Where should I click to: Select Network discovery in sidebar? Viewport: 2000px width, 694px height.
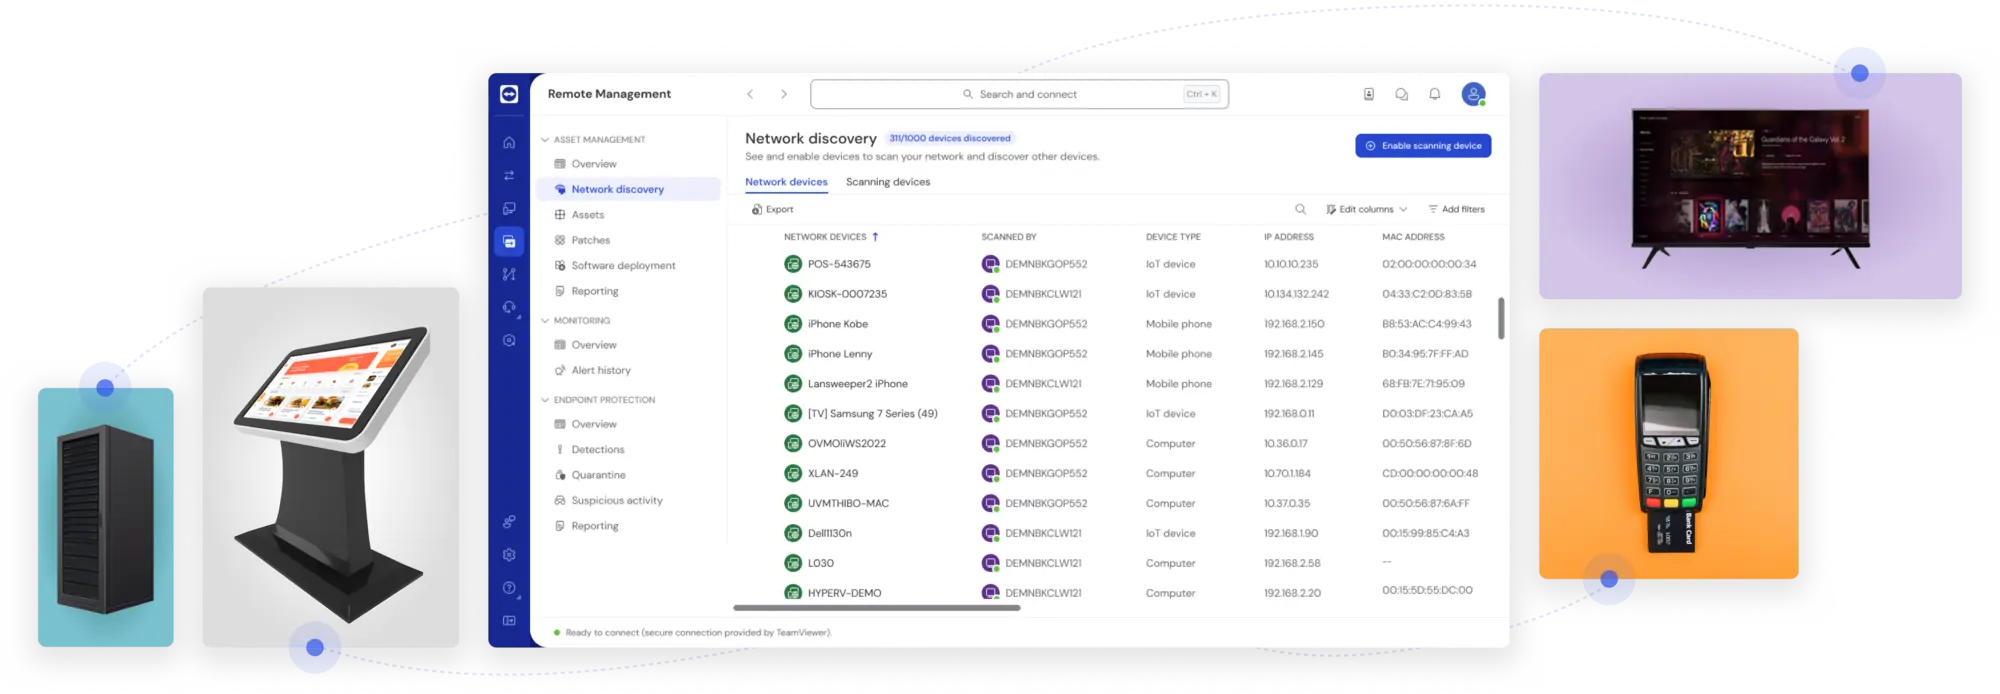tap(628, 189)
